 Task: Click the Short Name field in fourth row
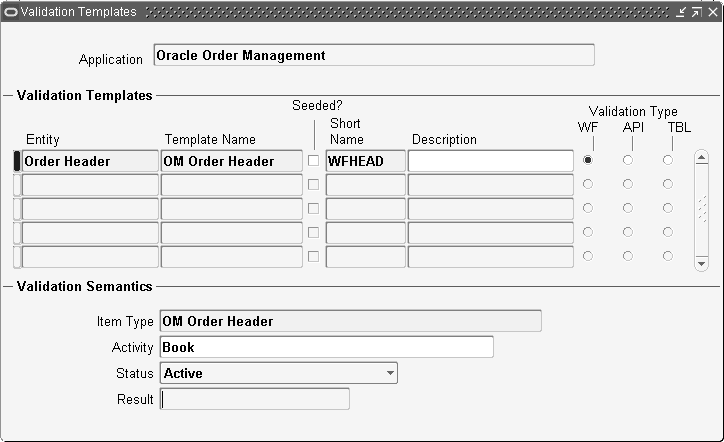366,233
